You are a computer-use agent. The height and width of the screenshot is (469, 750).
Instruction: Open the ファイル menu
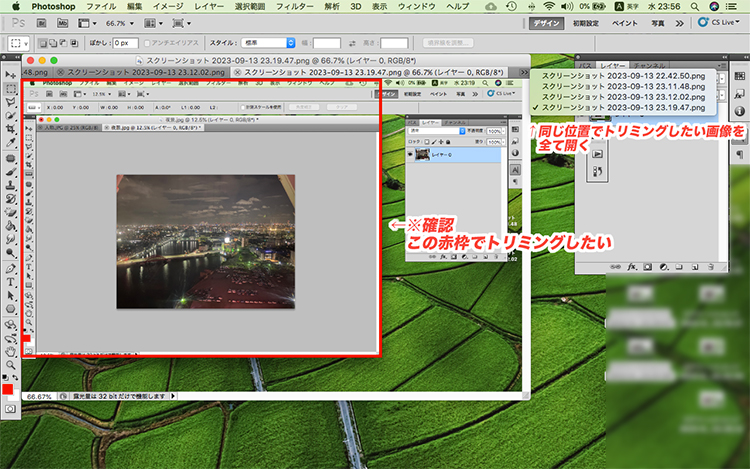pos(101,6)
